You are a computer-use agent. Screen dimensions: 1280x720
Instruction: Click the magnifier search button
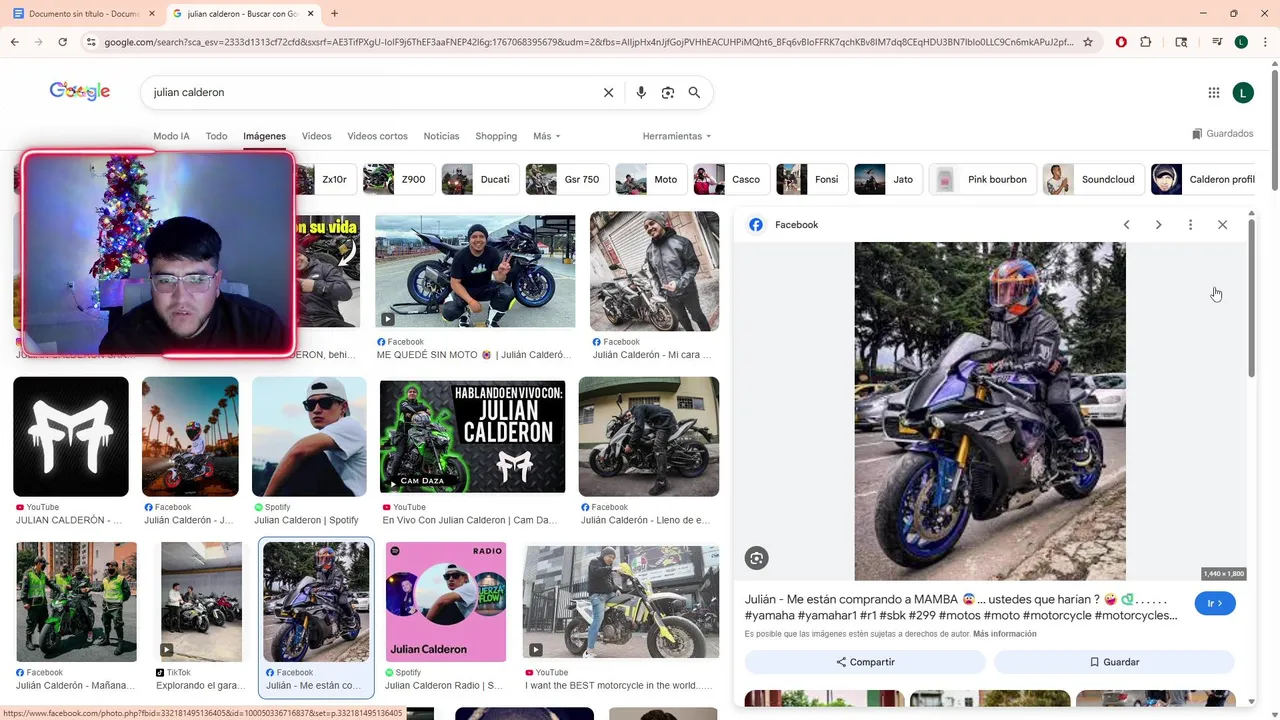point(694,92)
